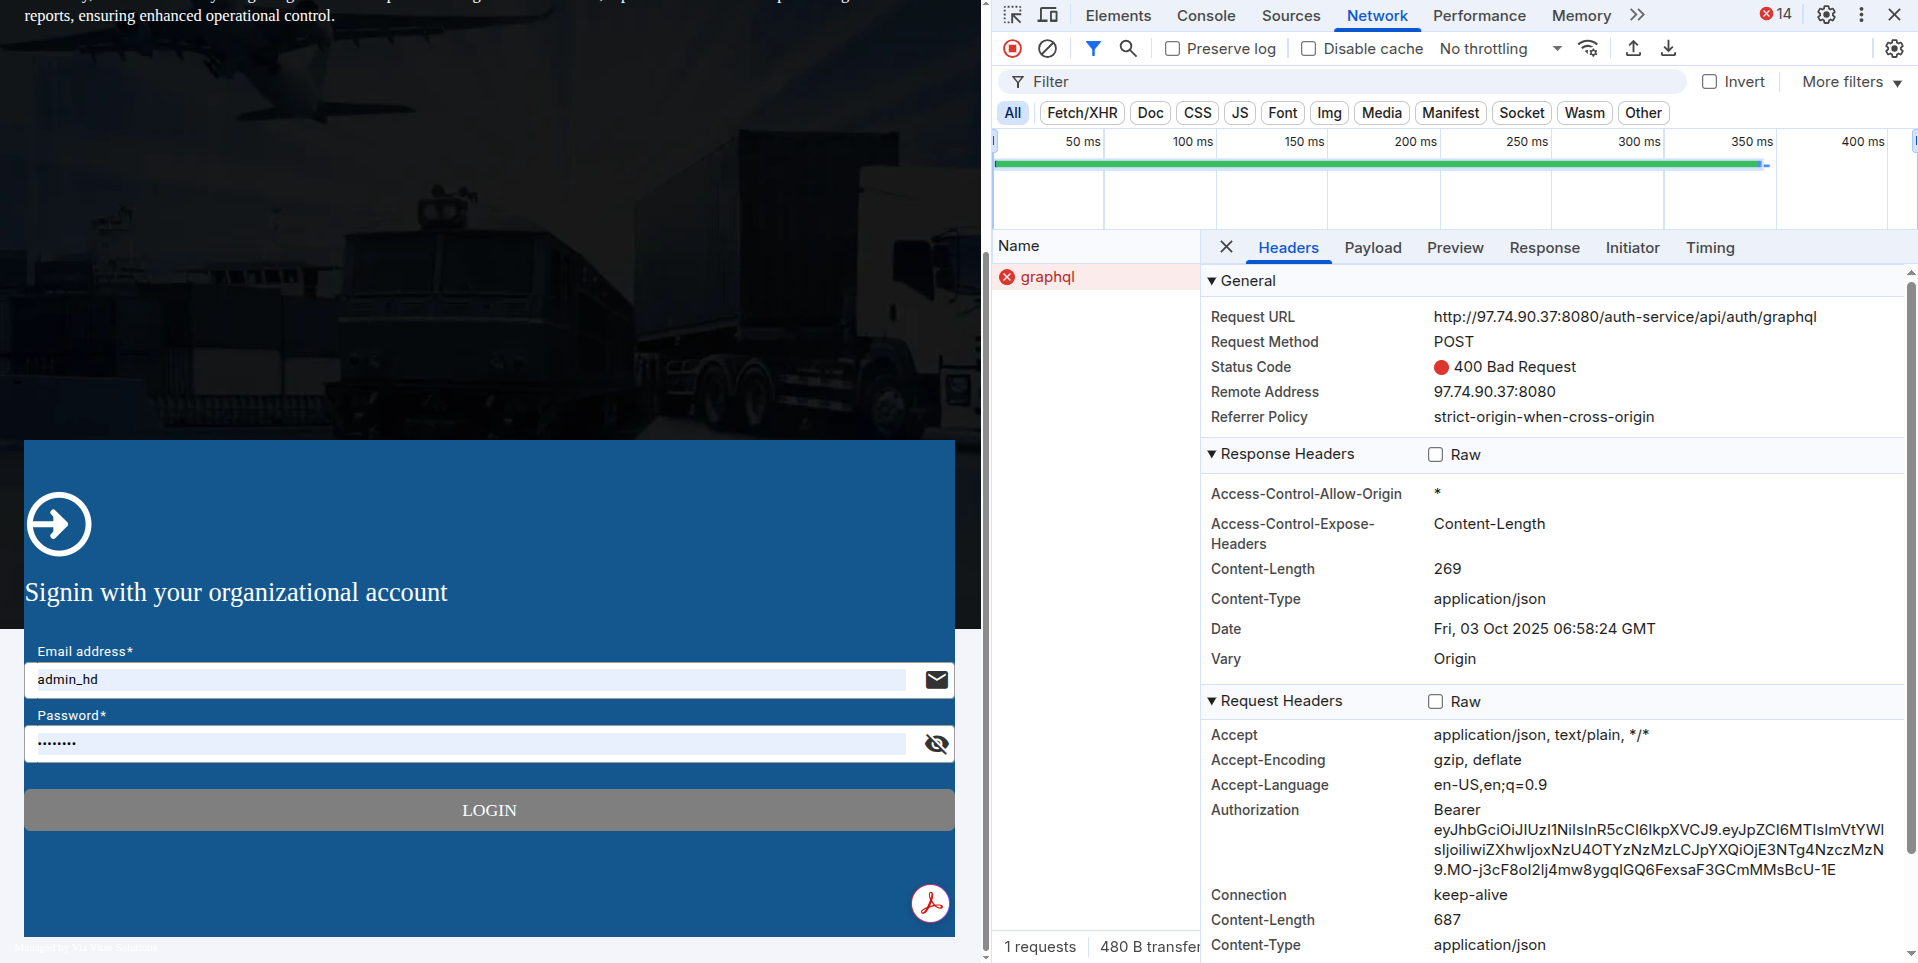
Task: Click the export HAR download icon
Action: [x=1668, y=48]
